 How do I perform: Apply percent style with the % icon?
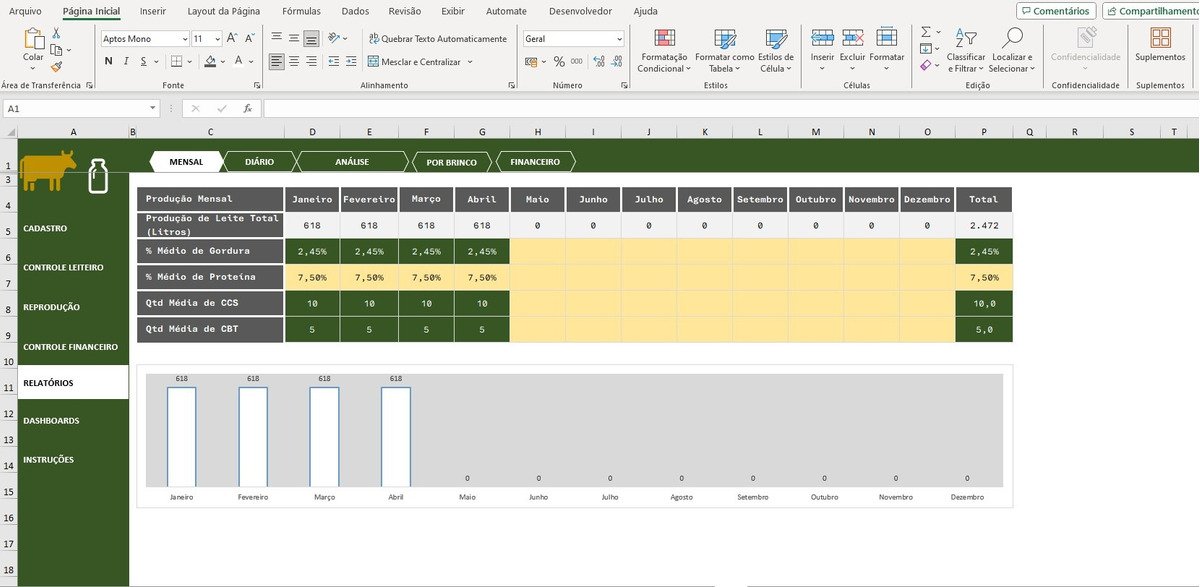[559, 61]
